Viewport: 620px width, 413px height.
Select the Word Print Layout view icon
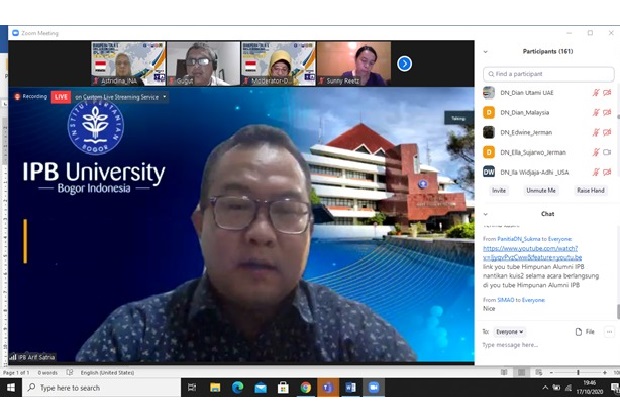[x=522, y=372]
